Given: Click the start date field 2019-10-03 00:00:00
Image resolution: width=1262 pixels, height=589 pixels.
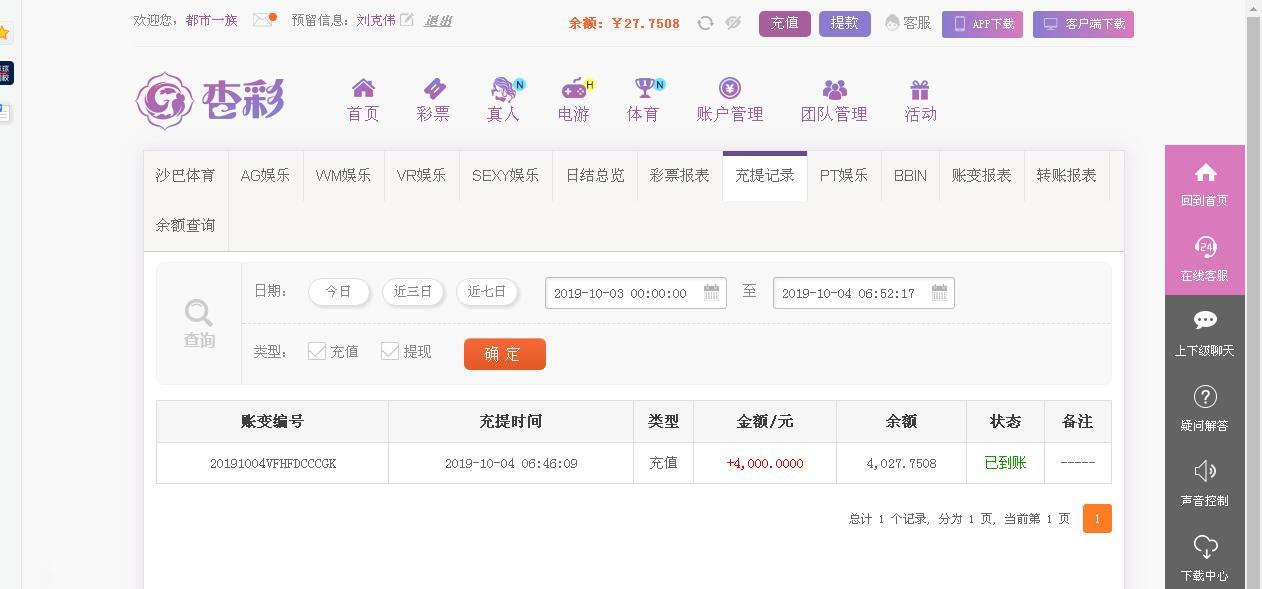Looking at the screenshot, I should [x=636, y=293].
